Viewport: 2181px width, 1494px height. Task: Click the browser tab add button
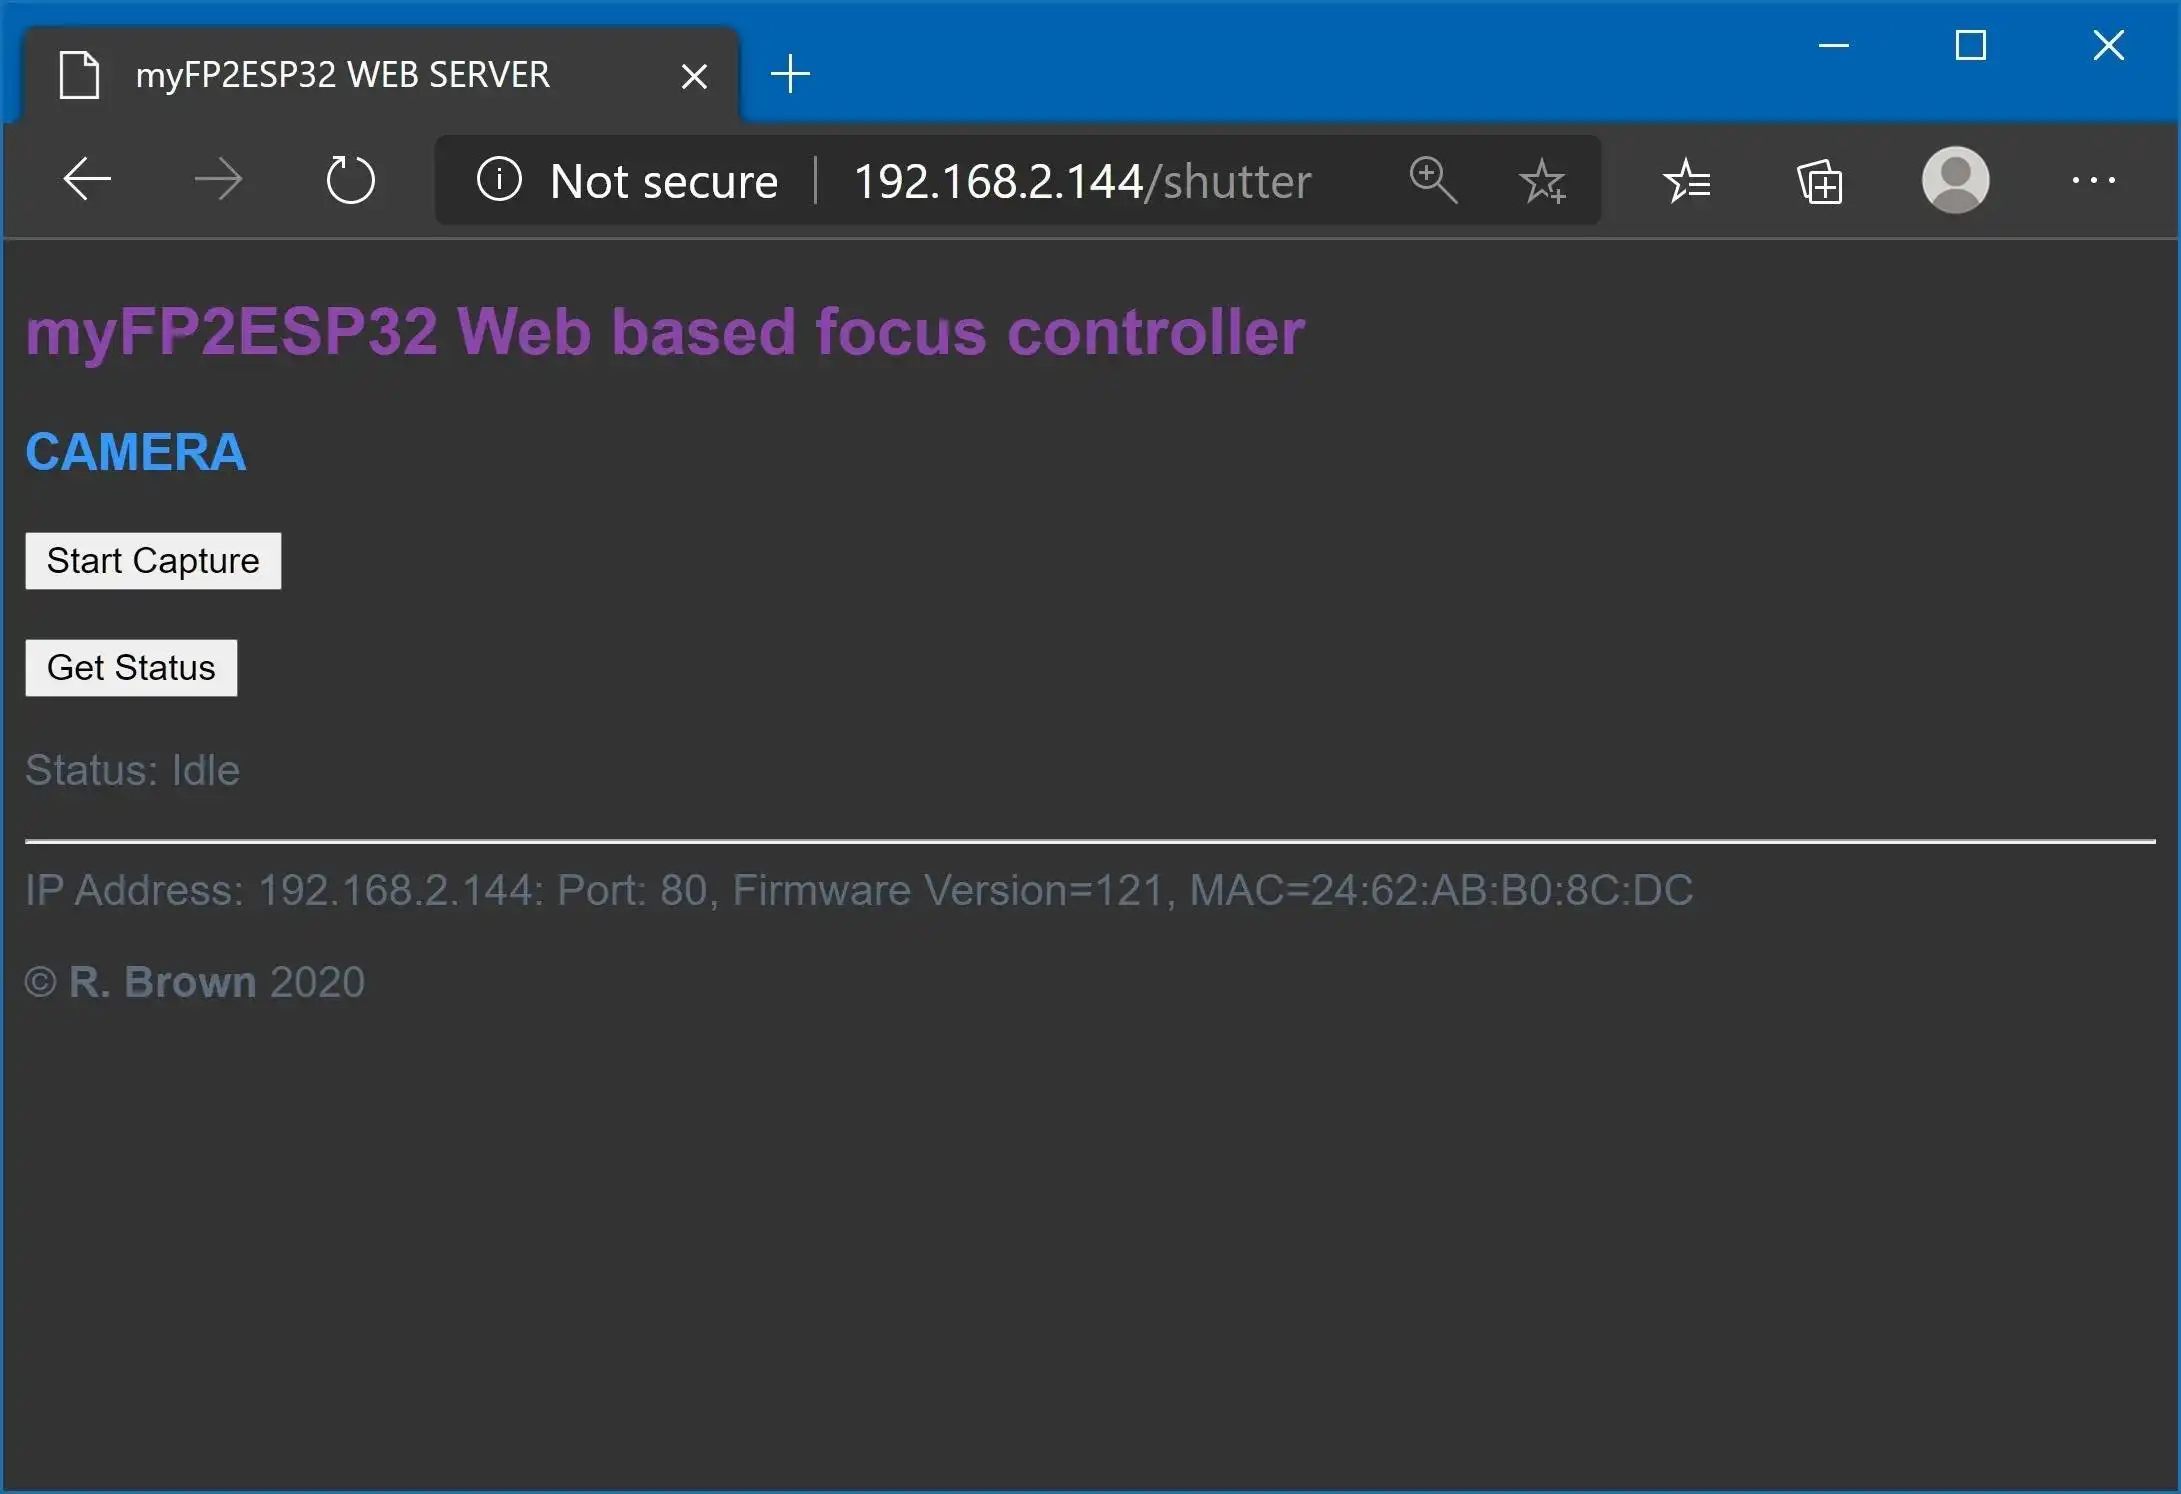[791, 71]
